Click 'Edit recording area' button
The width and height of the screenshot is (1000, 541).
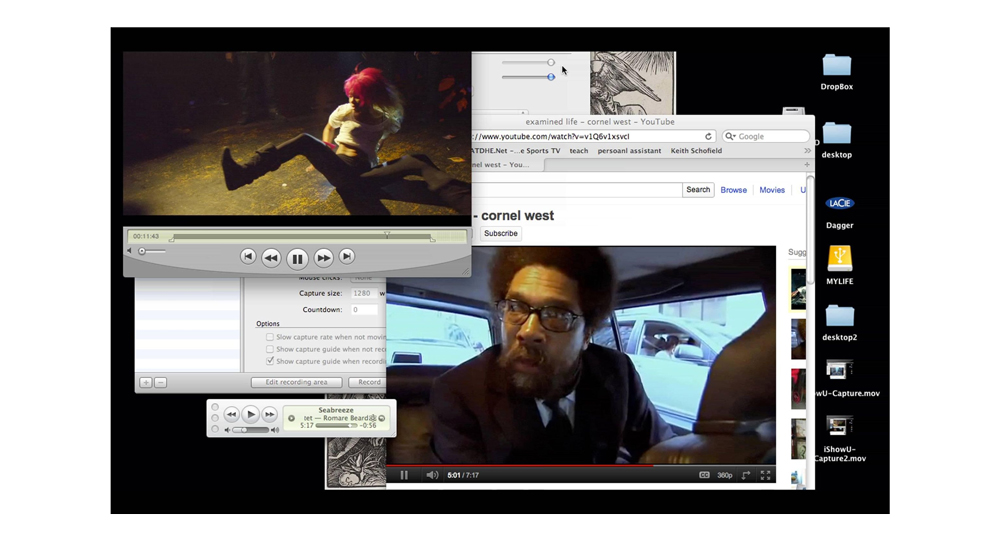[x=297, y=382]
